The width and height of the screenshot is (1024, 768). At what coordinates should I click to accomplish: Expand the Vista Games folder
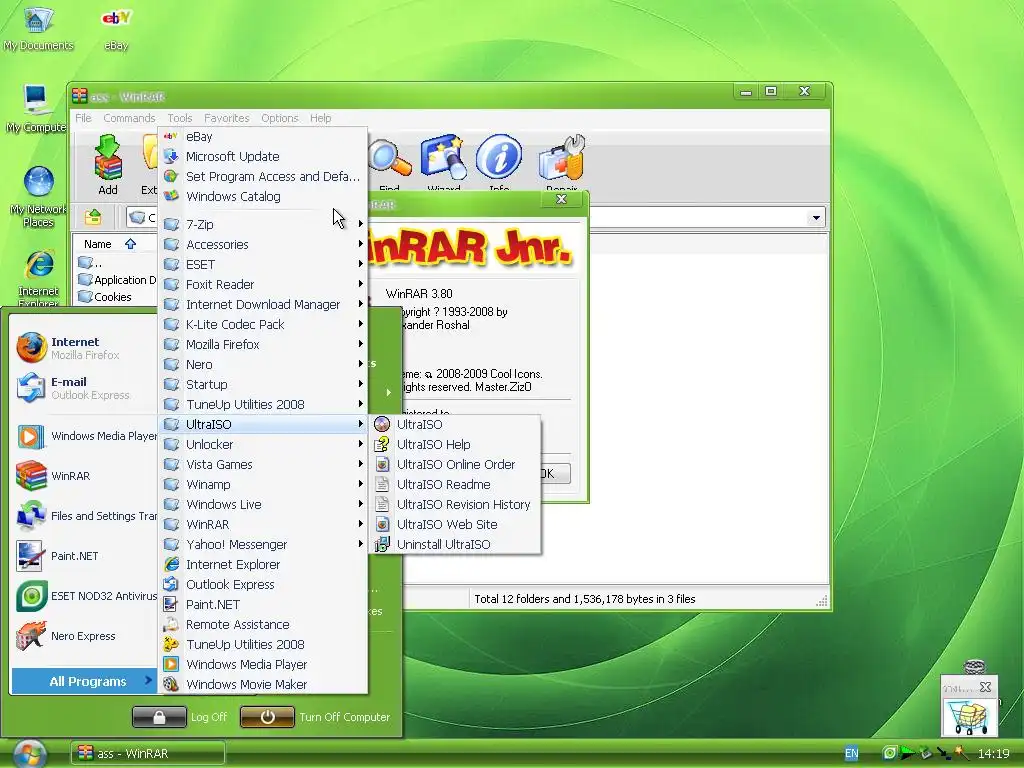coord(263,464)
